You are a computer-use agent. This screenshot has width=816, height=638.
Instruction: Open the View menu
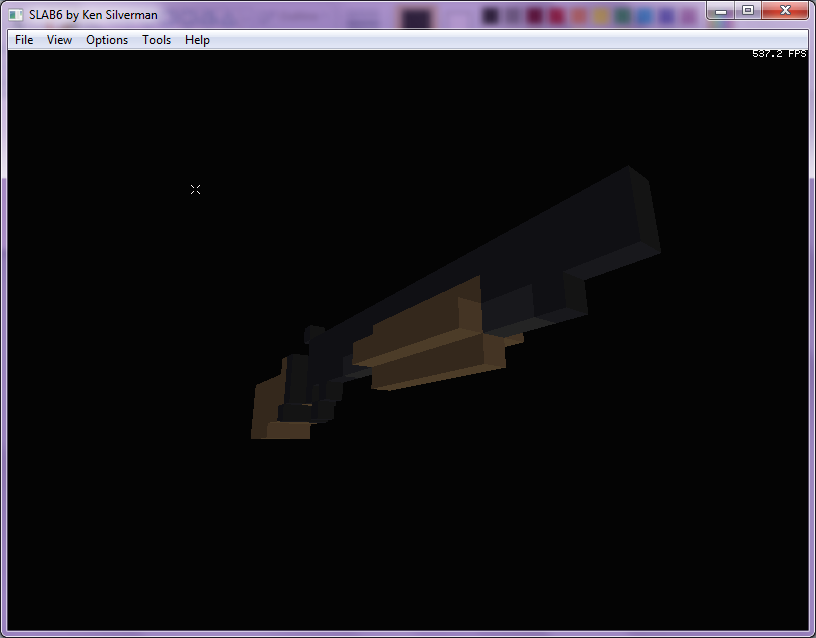pos(59,40)
